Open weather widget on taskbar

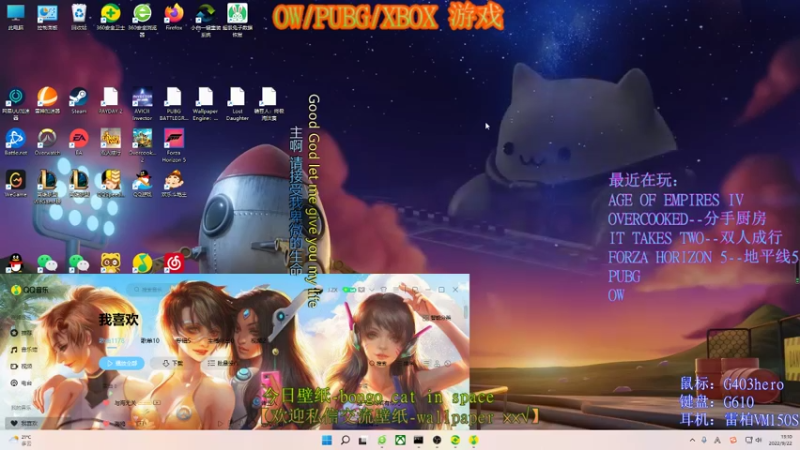pos(20,440)
